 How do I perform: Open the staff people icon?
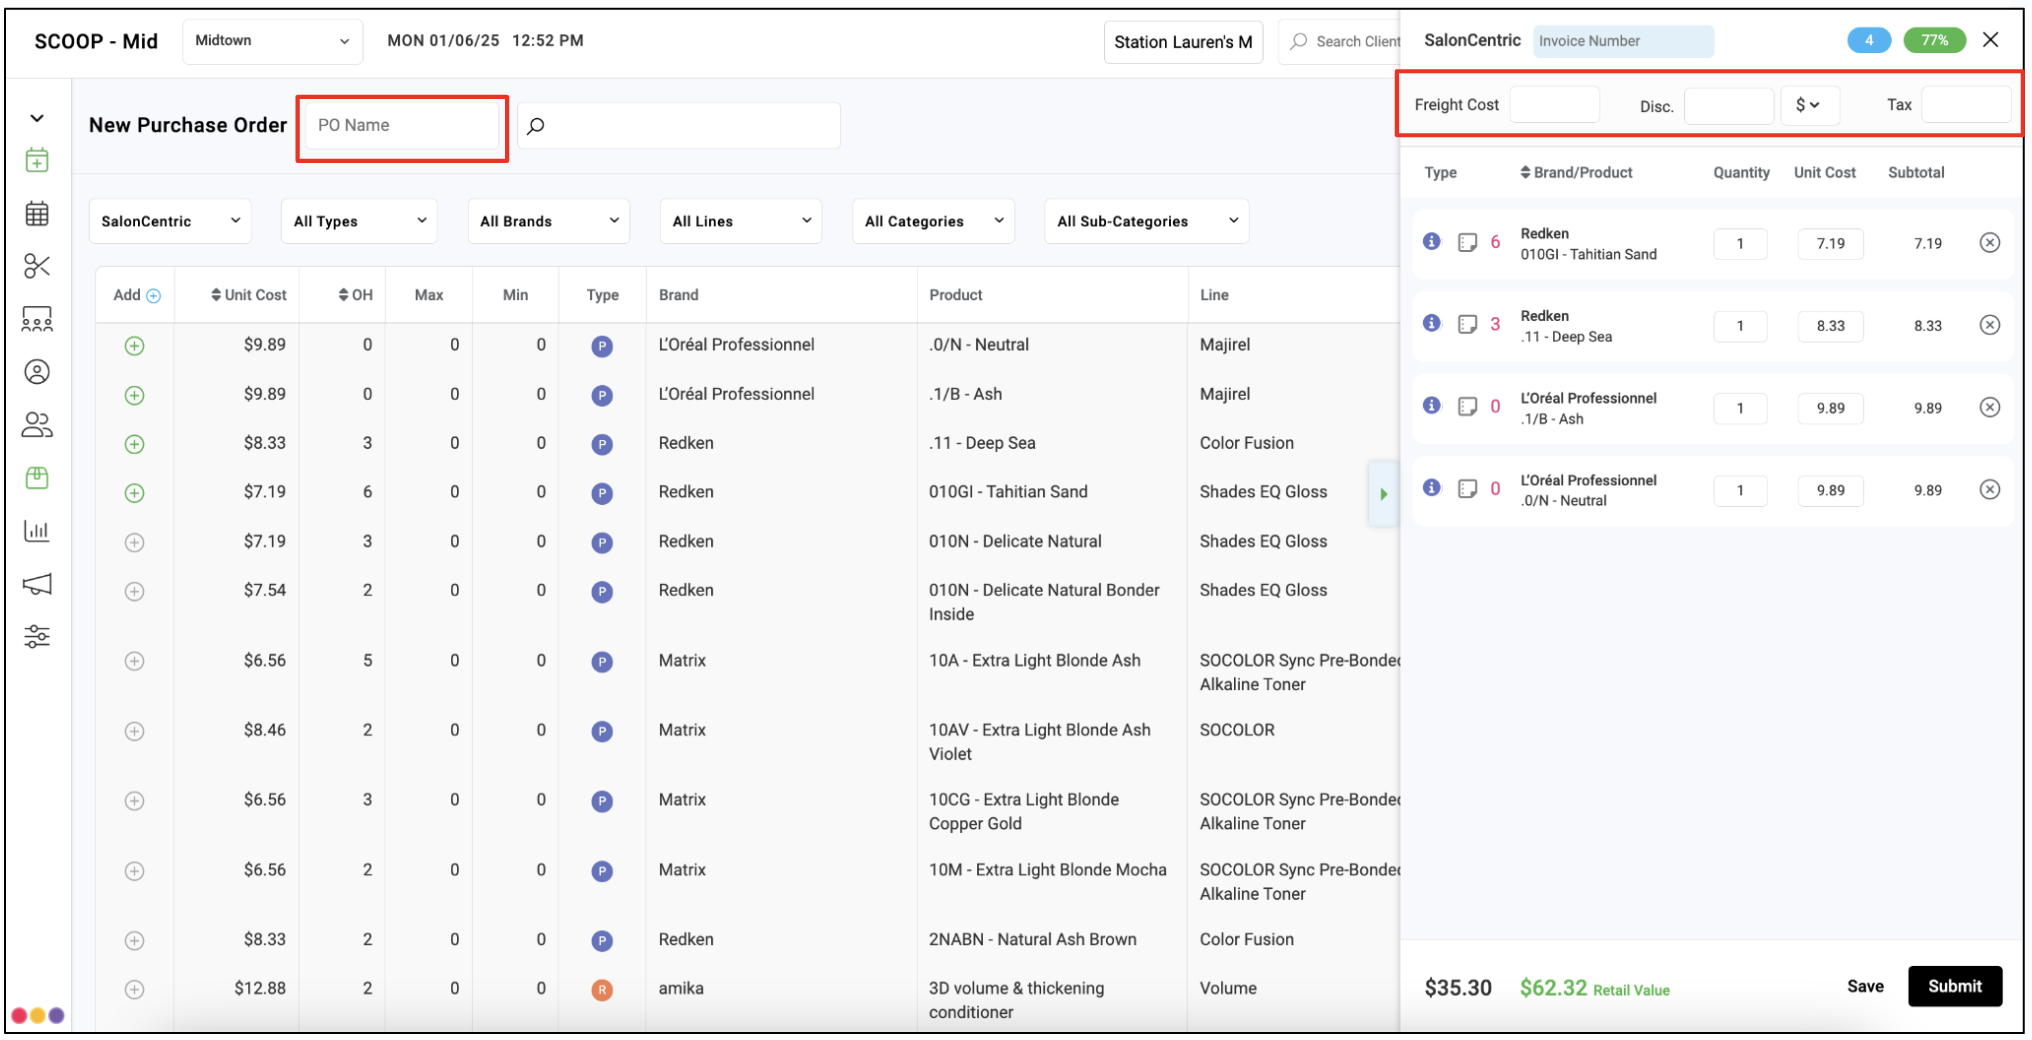(37, 425)
